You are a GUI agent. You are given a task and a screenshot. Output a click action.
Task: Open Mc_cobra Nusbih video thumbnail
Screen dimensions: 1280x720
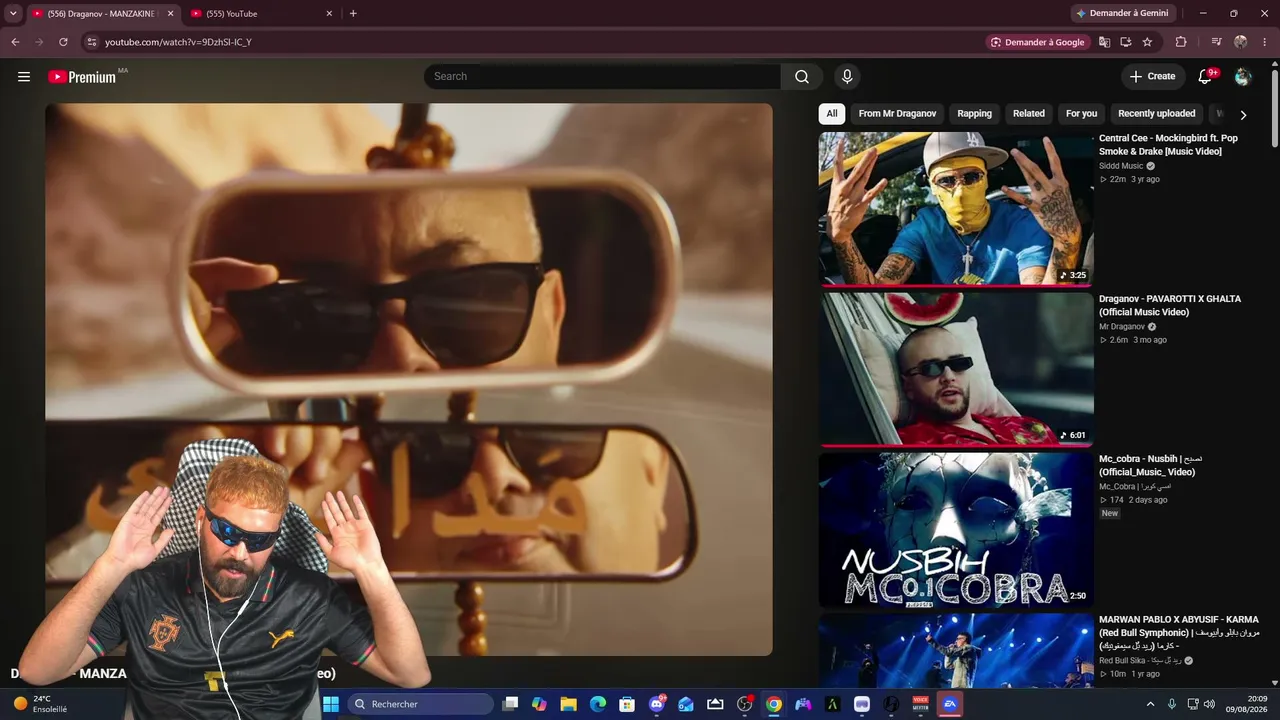click(956, 530)
